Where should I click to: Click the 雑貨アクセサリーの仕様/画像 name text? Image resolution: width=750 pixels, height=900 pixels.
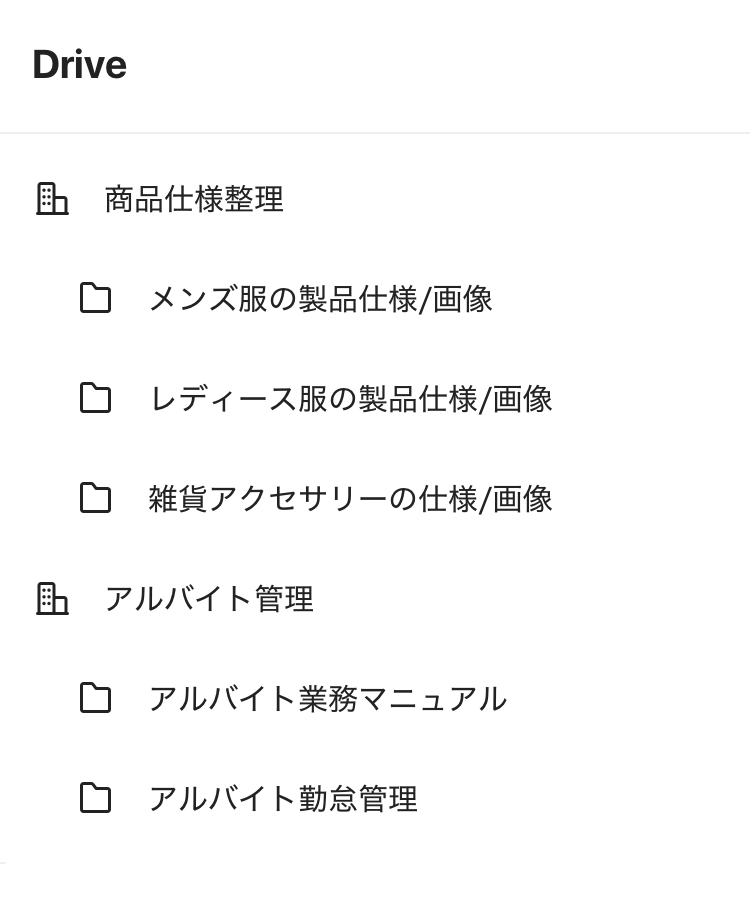click(350, 499)
